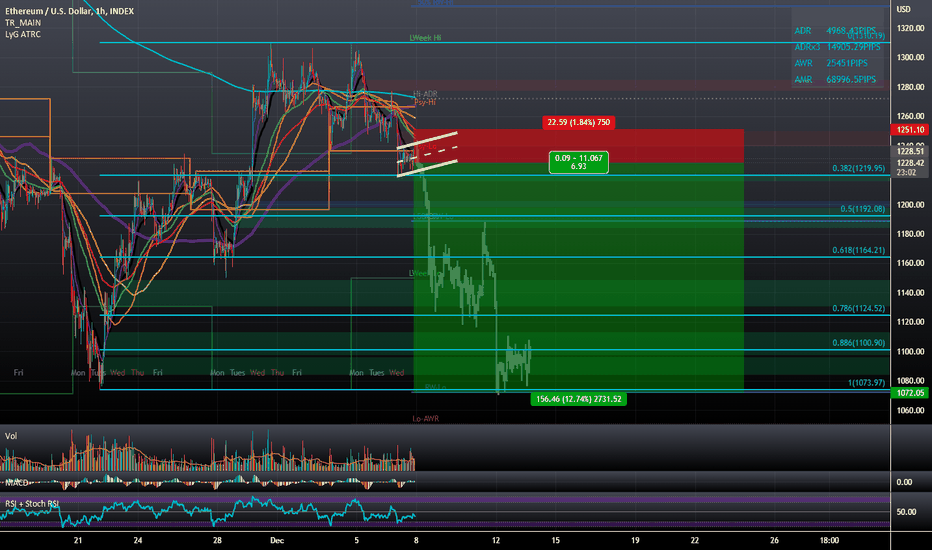Select the TR_MAIN indicator label

coord(23,23)
